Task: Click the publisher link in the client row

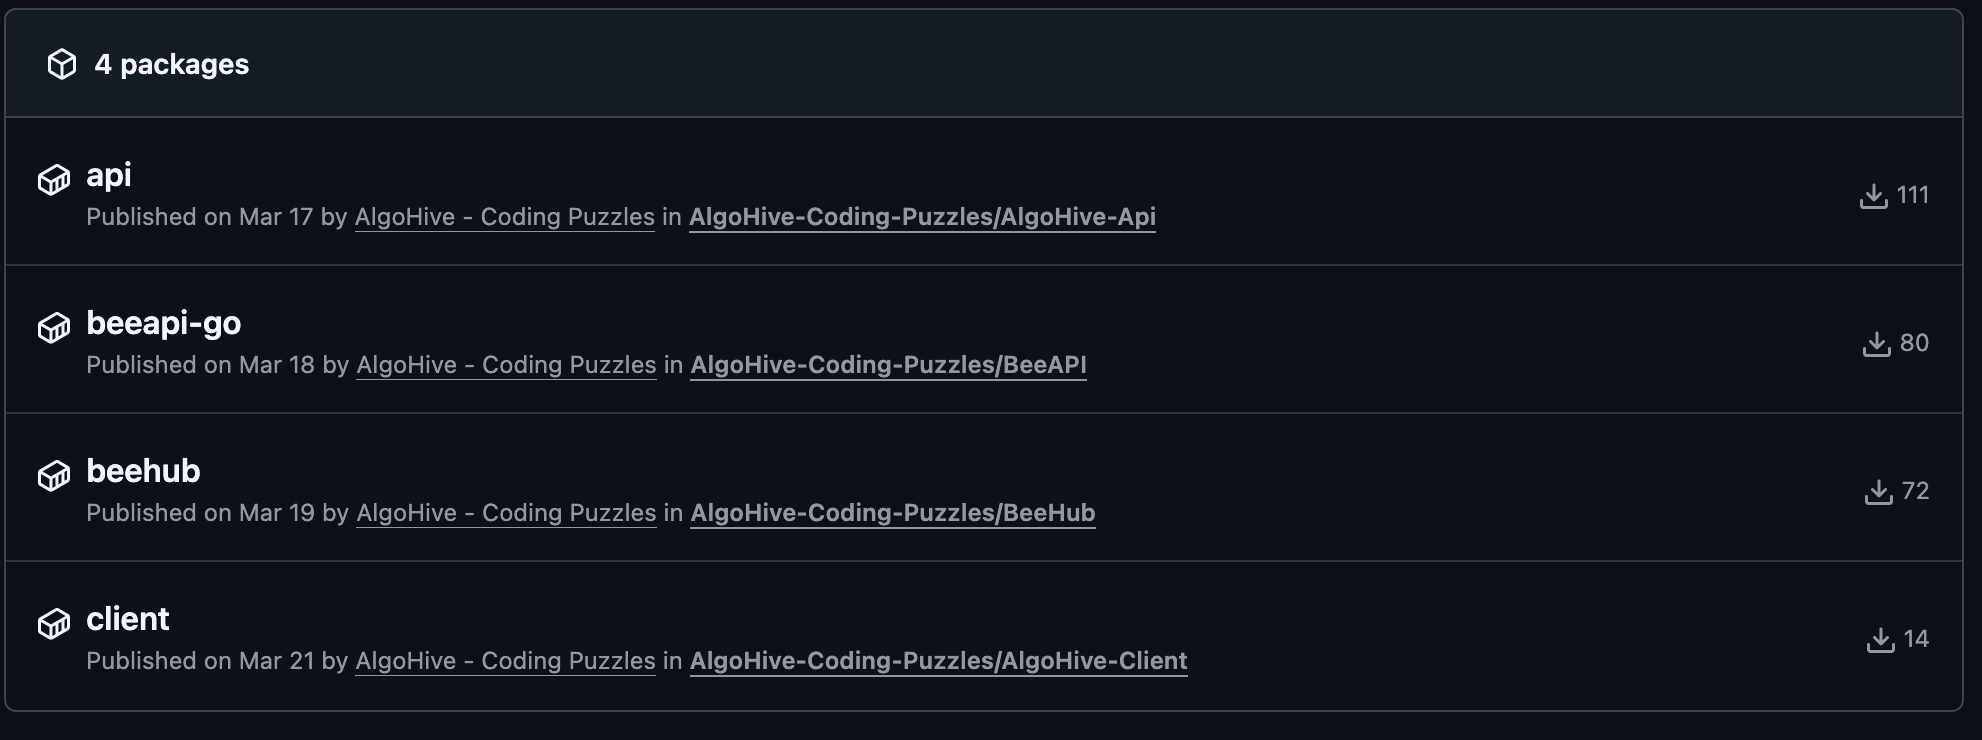Action: point(505,661)
